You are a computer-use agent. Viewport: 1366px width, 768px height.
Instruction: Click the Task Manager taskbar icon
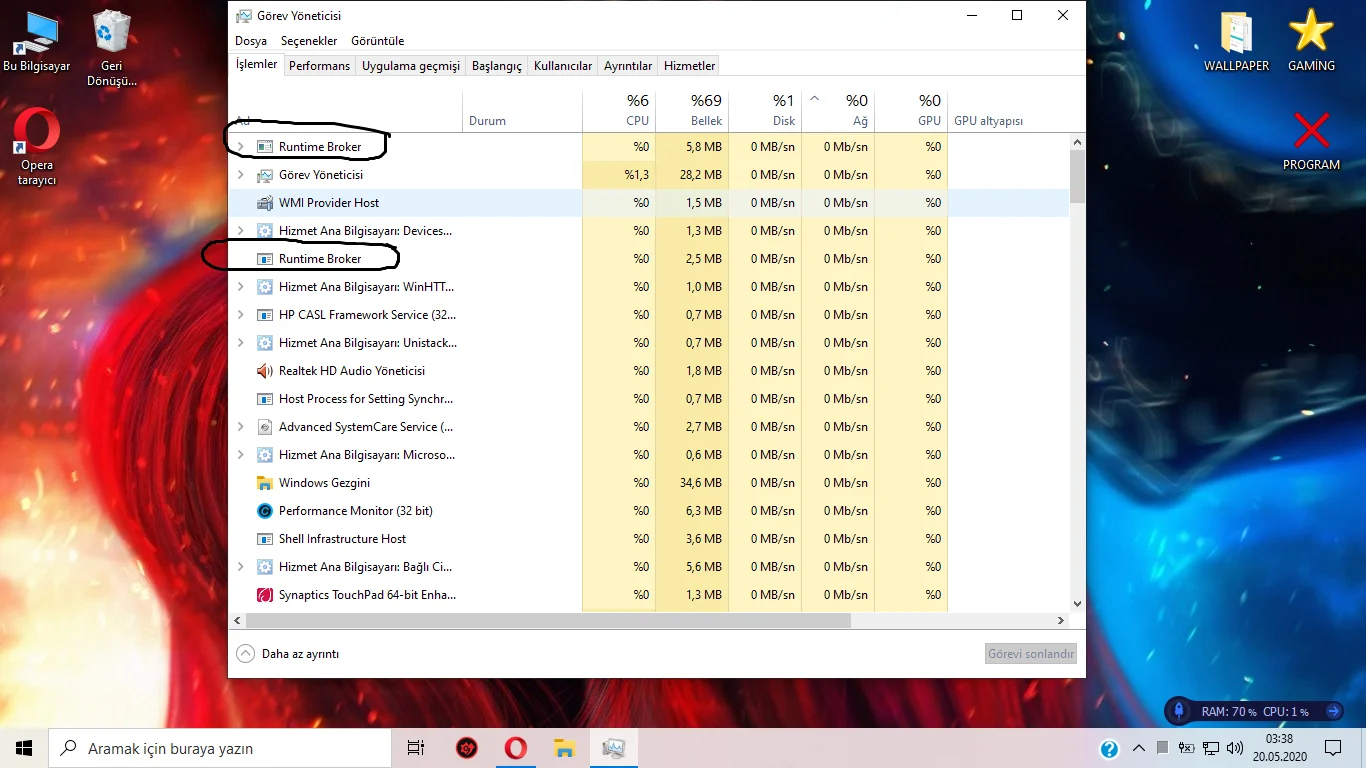[614, 748]
